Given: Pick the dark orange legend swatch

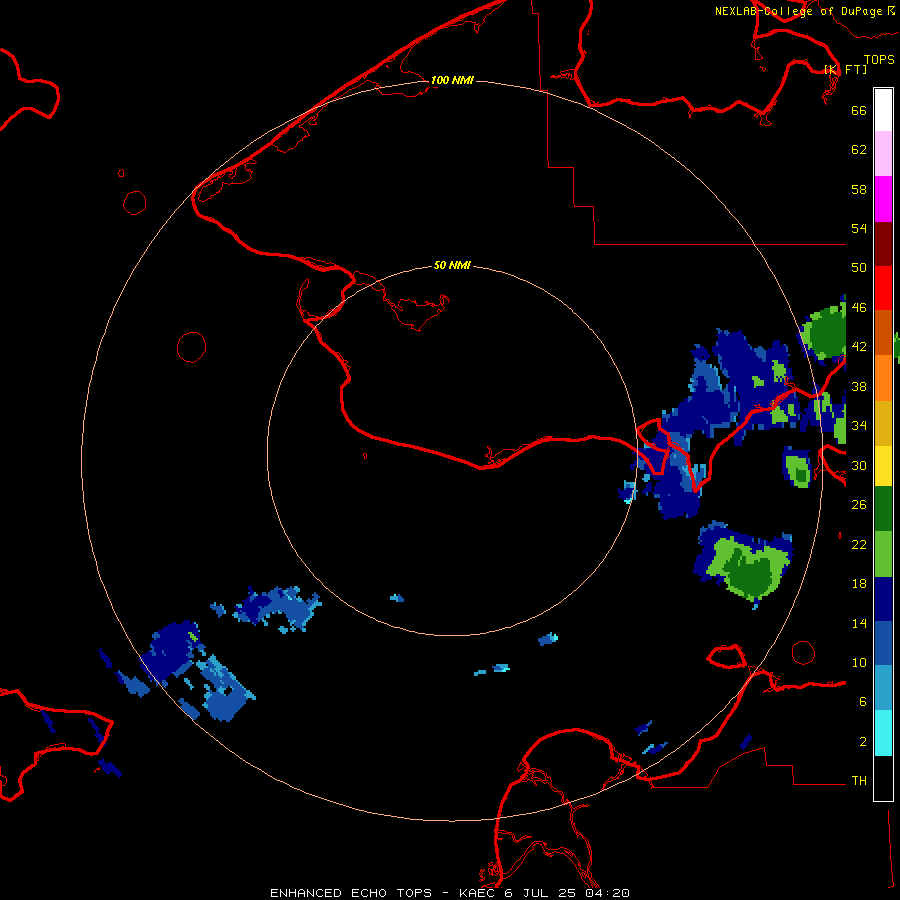Looking at the screenshot, I should [883, 332].
